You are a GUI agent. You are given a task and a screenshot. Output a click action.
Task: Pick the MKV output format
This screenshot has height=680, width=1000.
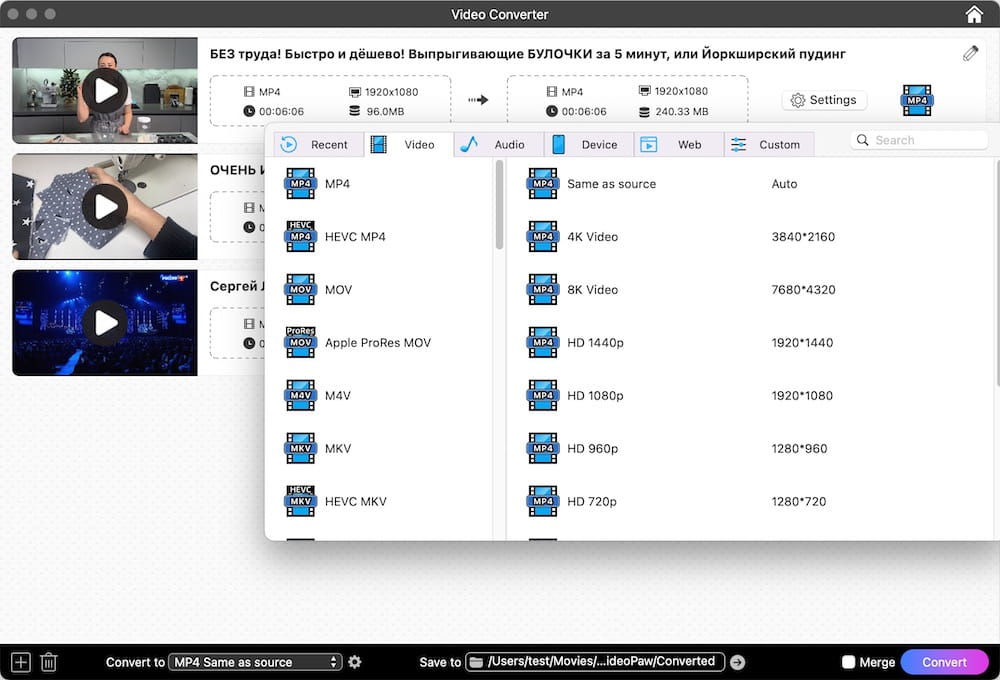(340, 448)
